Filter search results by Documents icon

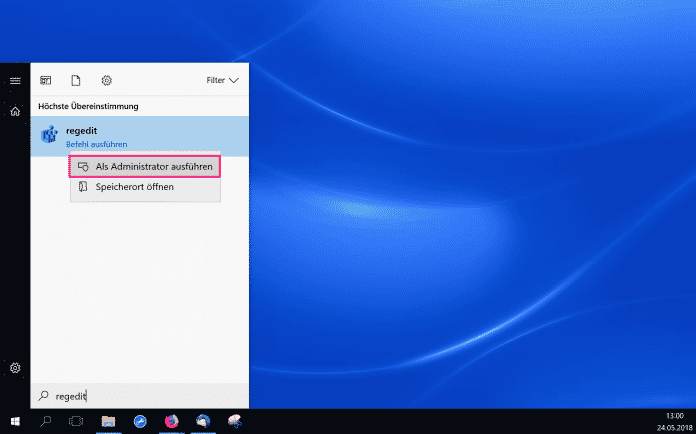(75, 80)
